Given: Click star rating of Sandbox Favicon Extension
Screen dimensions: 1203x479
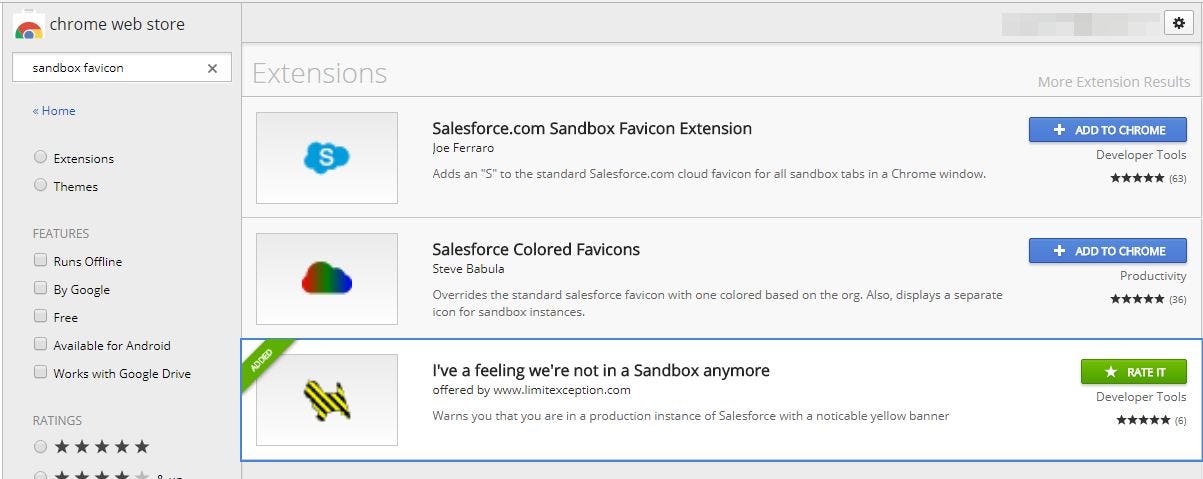Looking at the screenshot, I should [x=1139, y=178].
